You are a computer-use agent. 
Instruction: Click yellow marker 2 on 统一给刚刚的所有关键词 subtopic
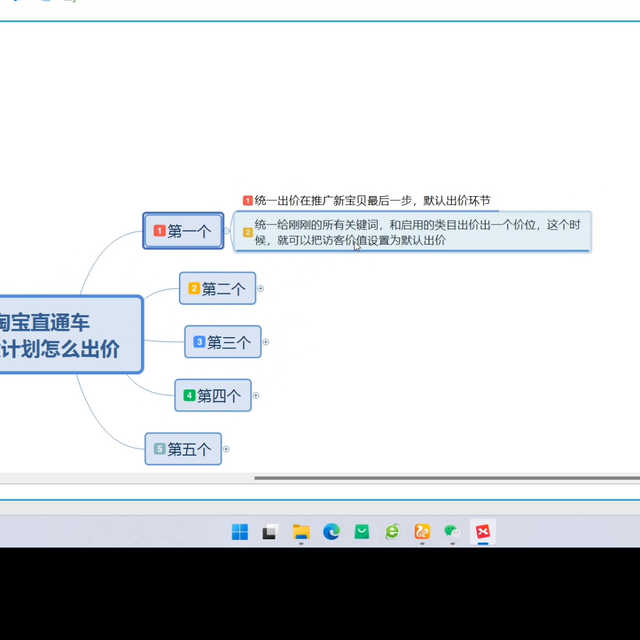pos(248,232)
